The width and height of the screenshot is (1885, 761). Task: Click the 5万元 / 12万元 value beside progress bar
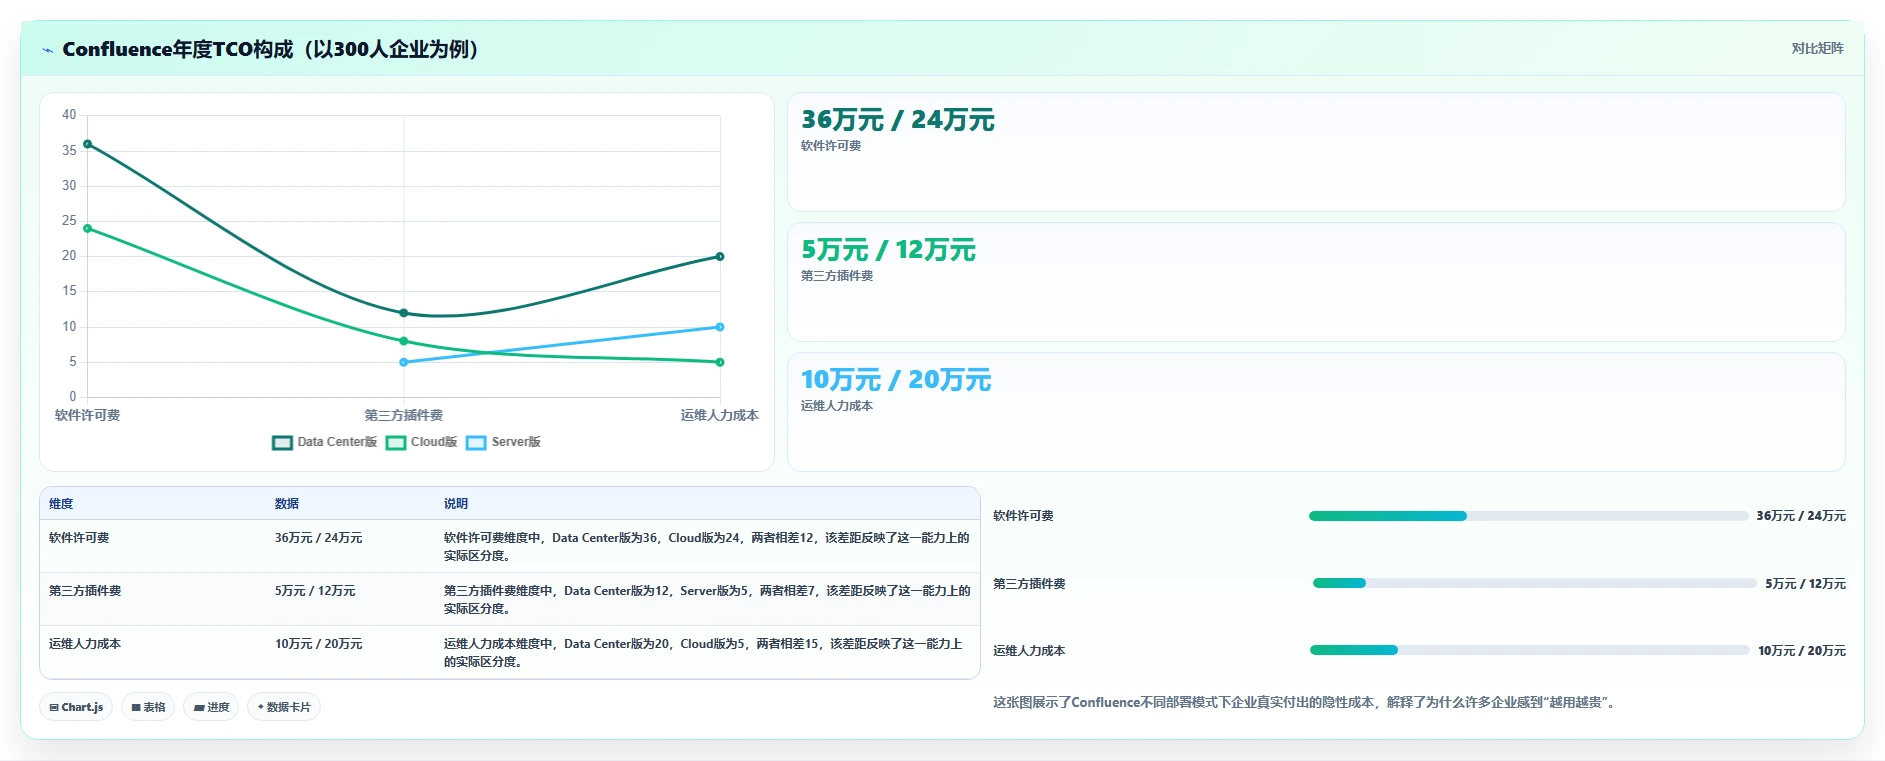point(1806,583)
